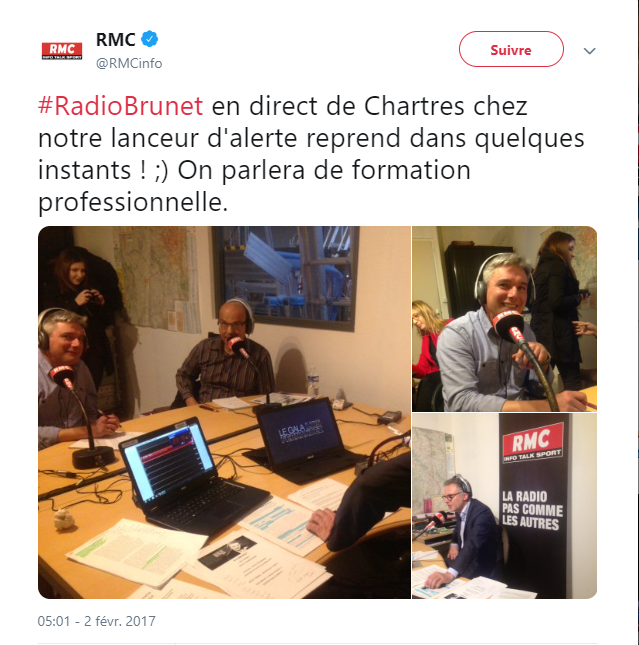Click the red RMC microphone in top-right photo
Image resolution: width=639 pixels, height=645 pixels.
point(509,326)
